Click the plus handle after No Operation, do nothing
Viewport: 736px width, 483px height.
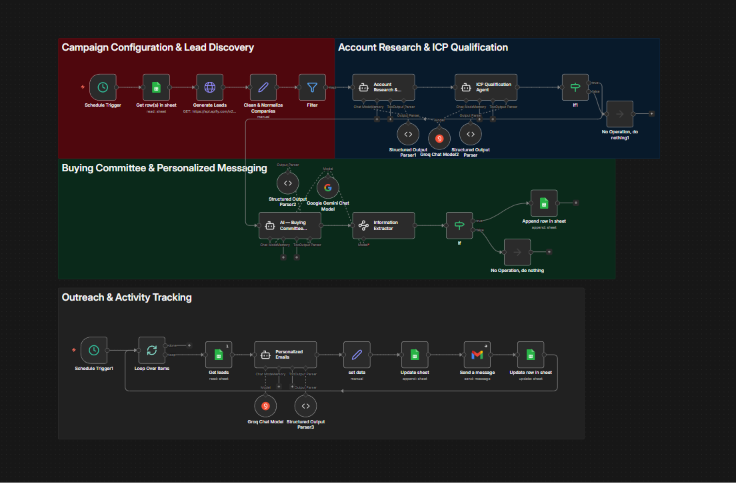tap(549, 252)
